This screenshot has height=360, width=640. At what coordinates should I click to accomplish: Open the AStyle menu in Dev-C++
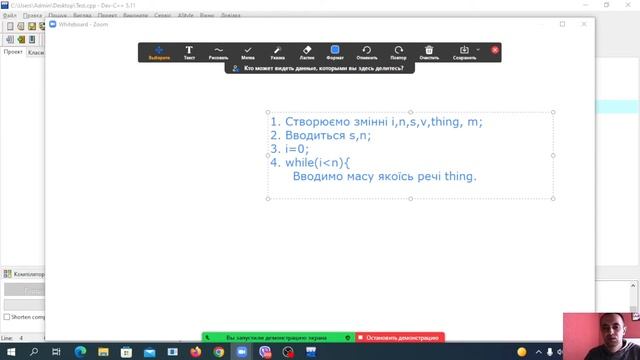(186, 16)
